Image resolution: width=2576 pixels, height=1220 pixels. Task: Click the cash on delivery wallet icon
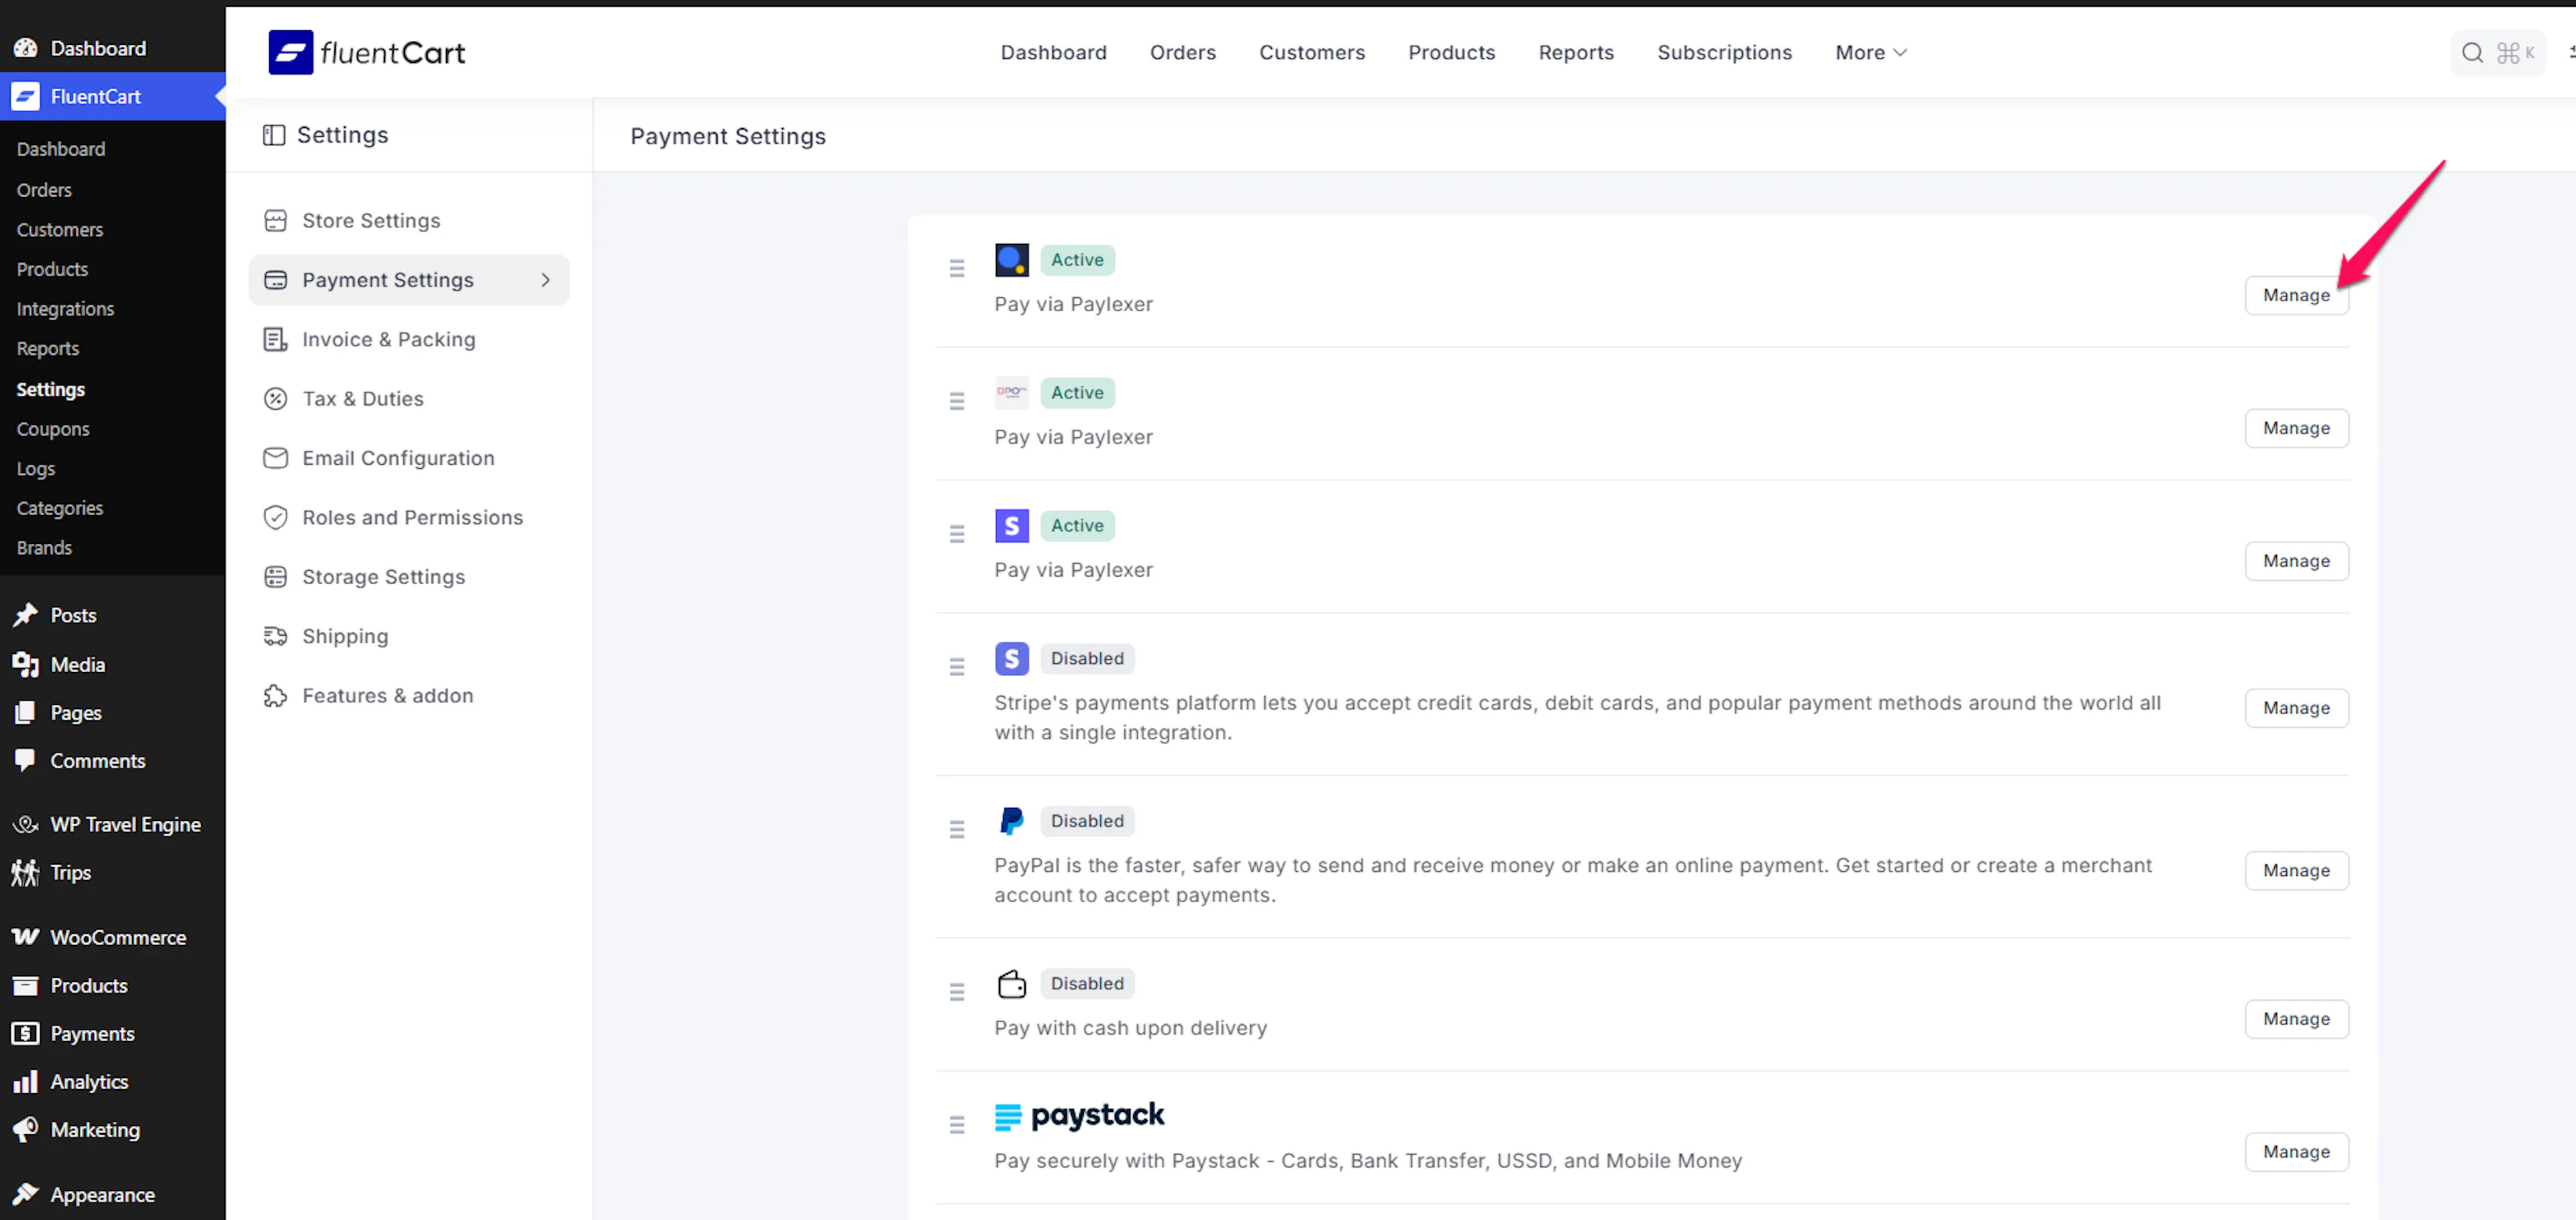click(x=1011, y=984)
